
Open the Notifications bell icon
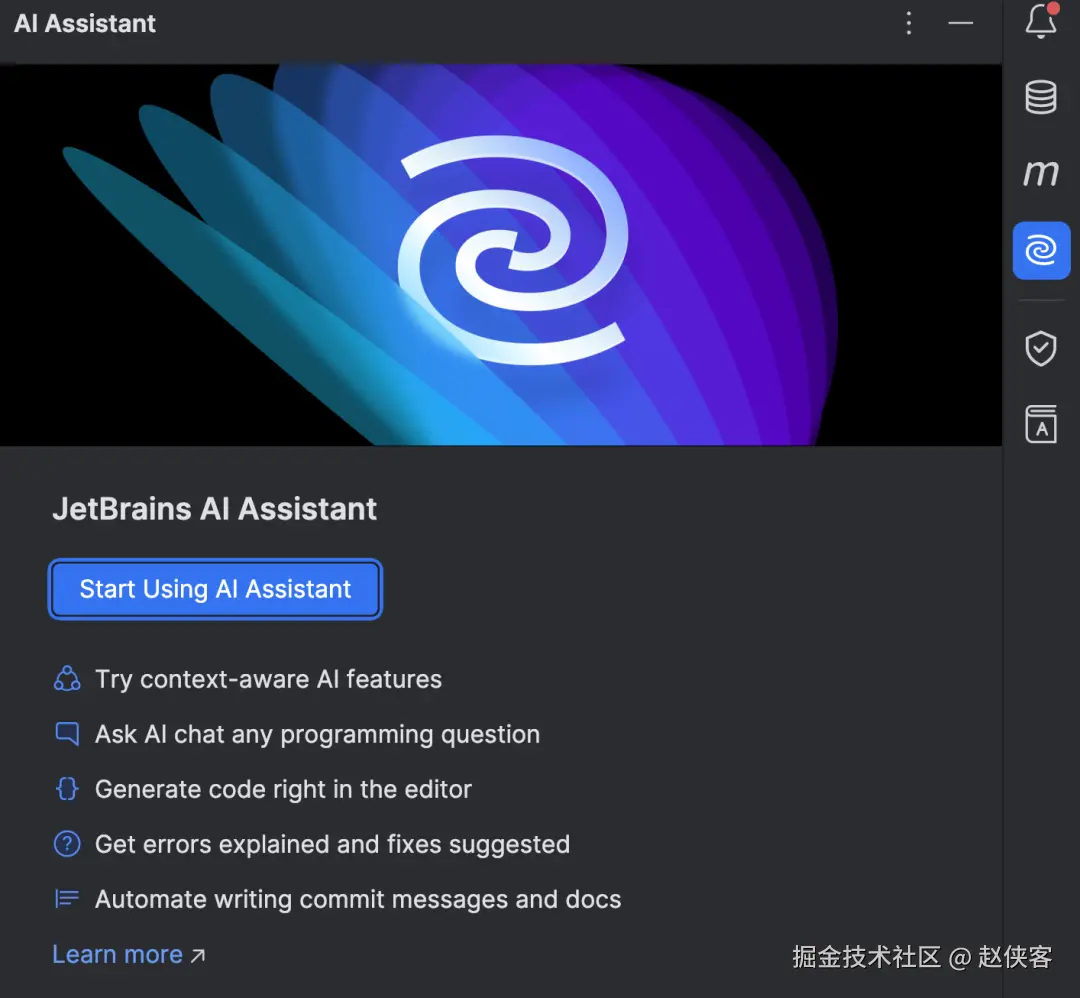pos(1041,21)
